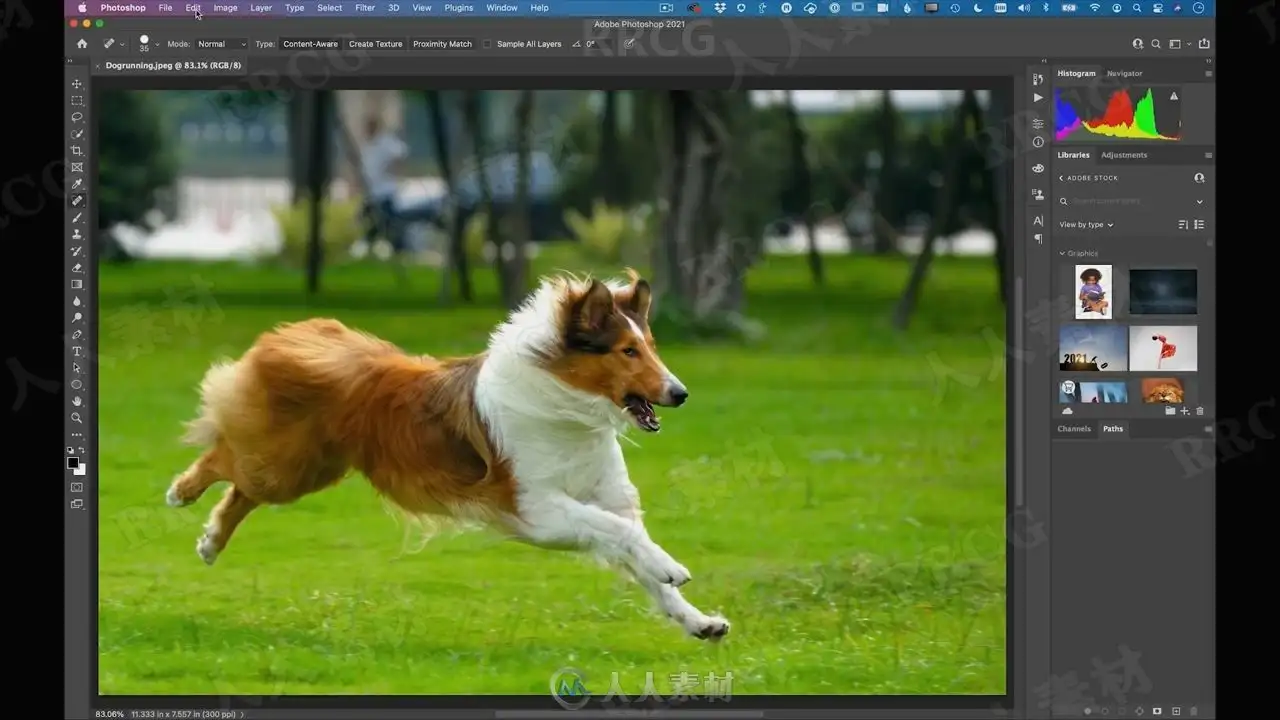Swap foreground and background colors
Image resolution: width=1280 pixels, height=720 pixels.
click(82, 452)
